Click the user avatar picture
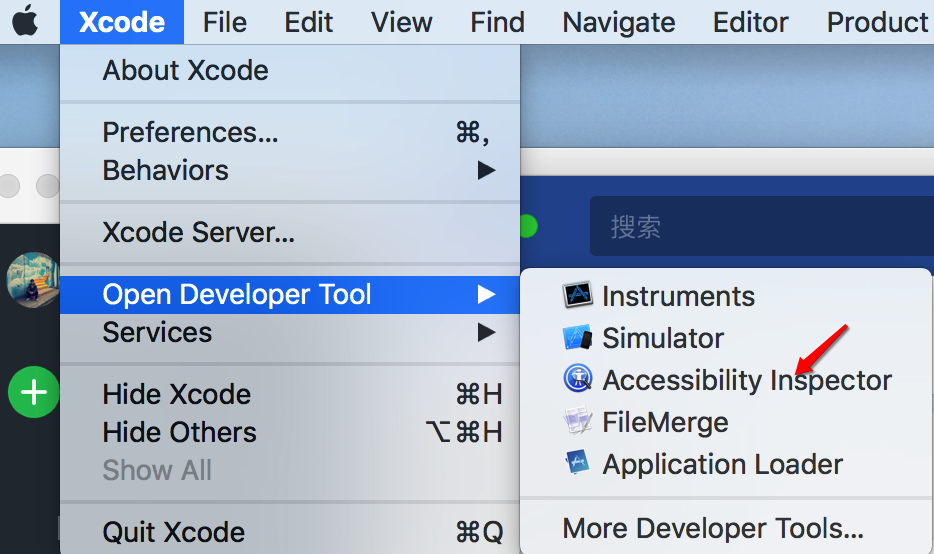Viewport: 934px width, 554px height. click(33, 280)
